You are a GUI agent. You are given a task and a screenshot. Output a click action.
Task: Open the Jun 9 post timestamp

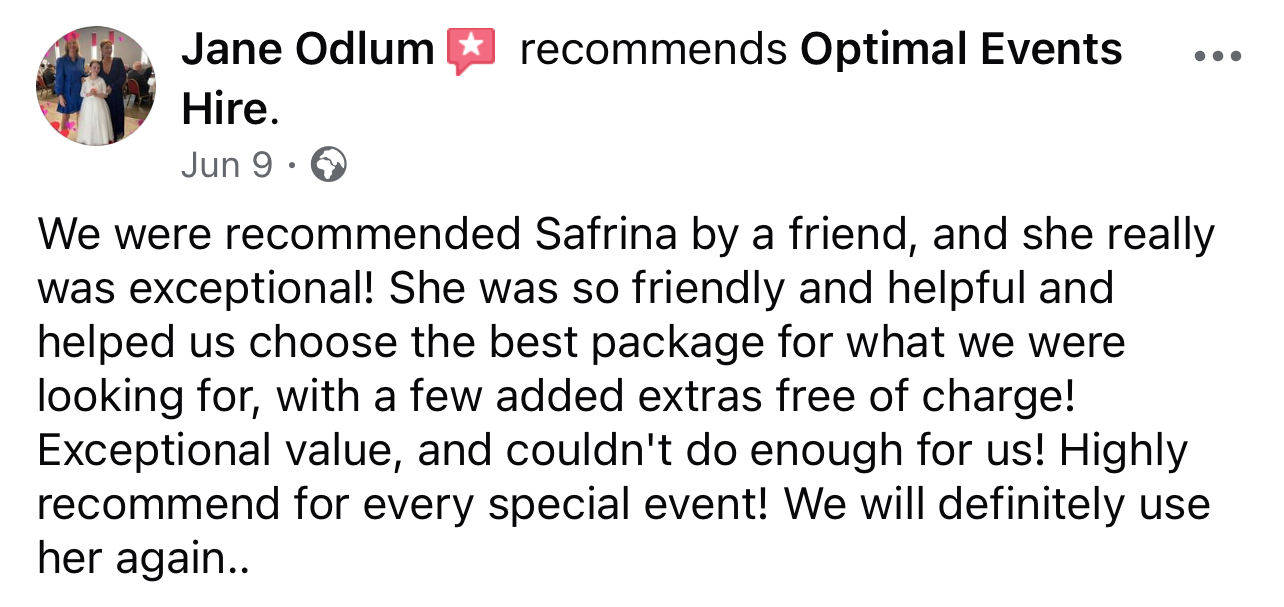[x=226, y=165]
